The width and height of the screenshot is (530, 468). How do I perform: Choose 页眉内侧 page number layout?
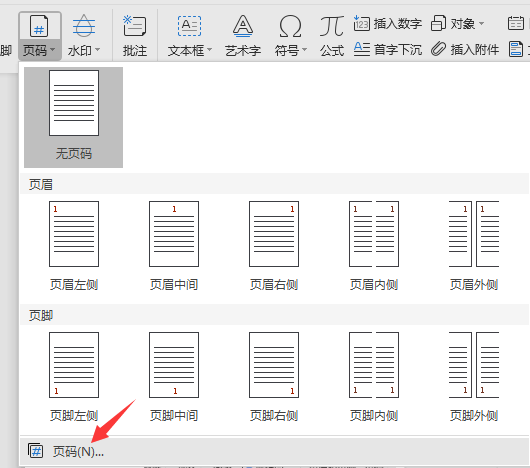(x=374, y=246)
